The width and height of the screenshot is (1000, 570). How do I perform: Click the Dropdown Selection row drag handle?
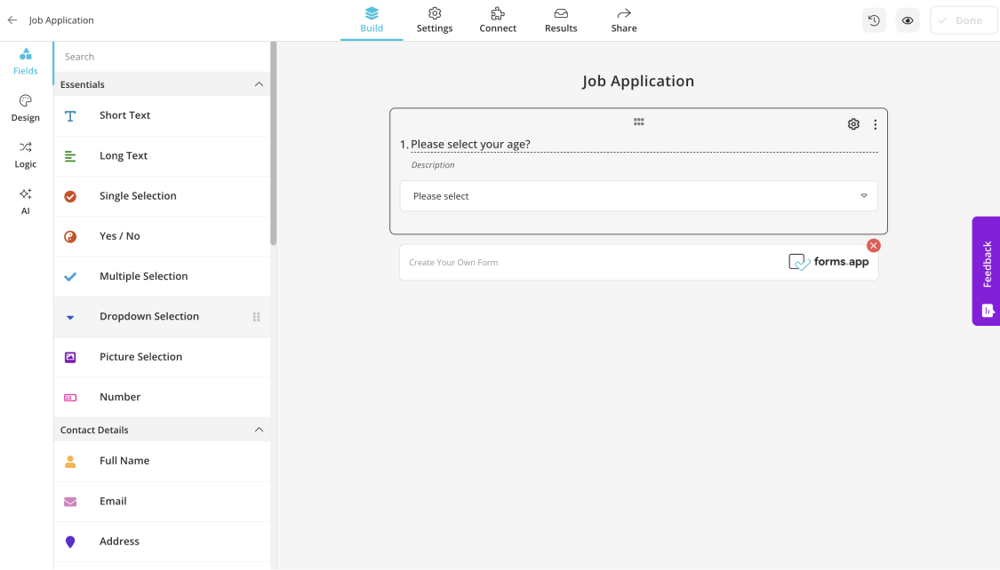(x=256, y=317)
